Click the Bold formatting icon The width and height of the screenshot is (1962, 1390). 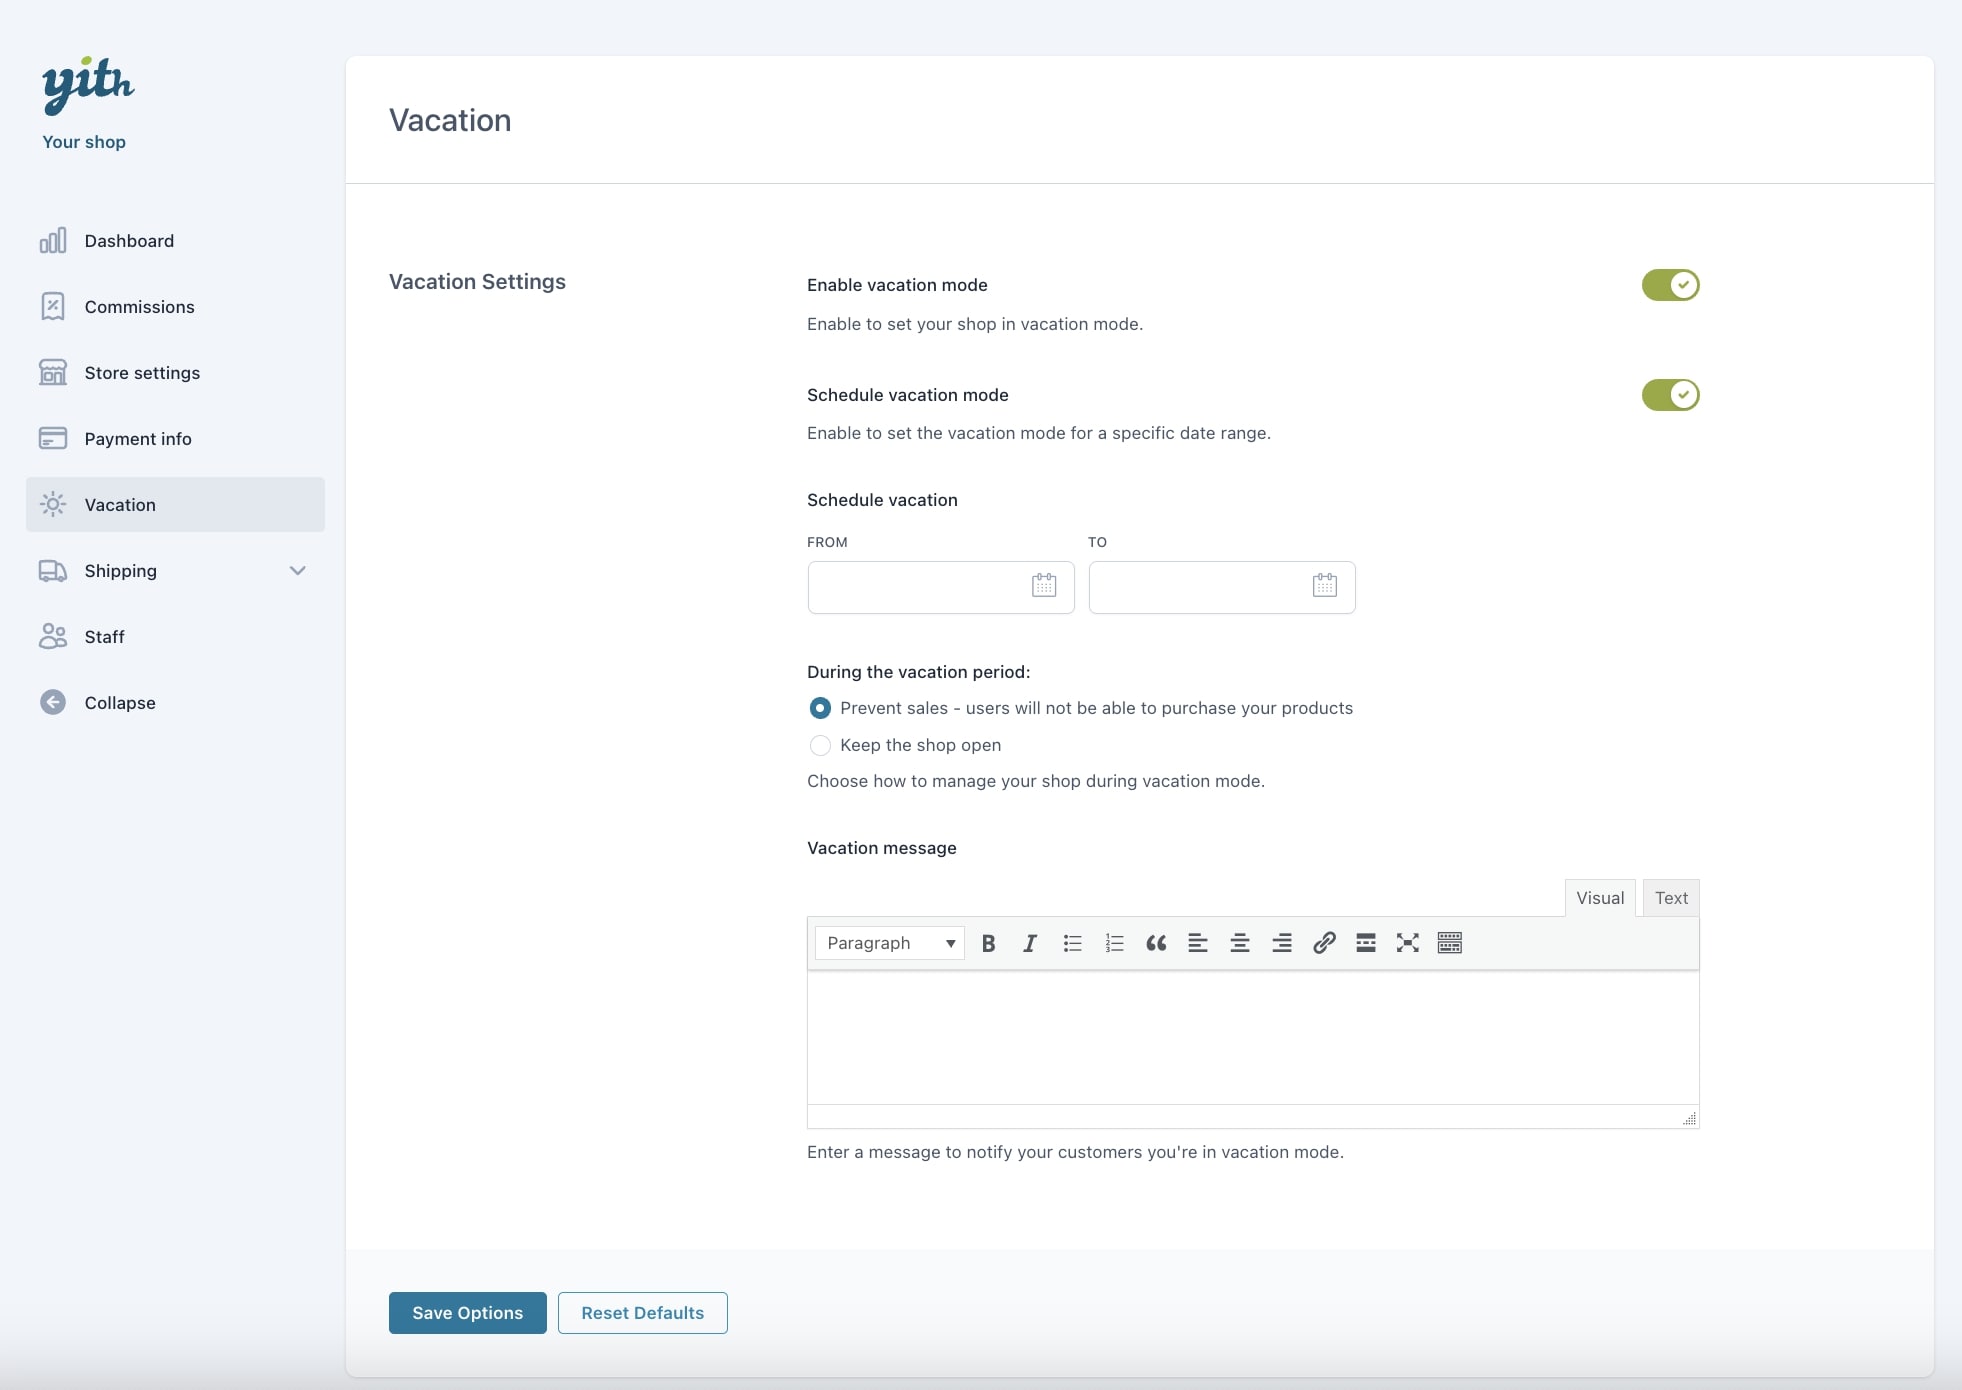coord(988,943)
